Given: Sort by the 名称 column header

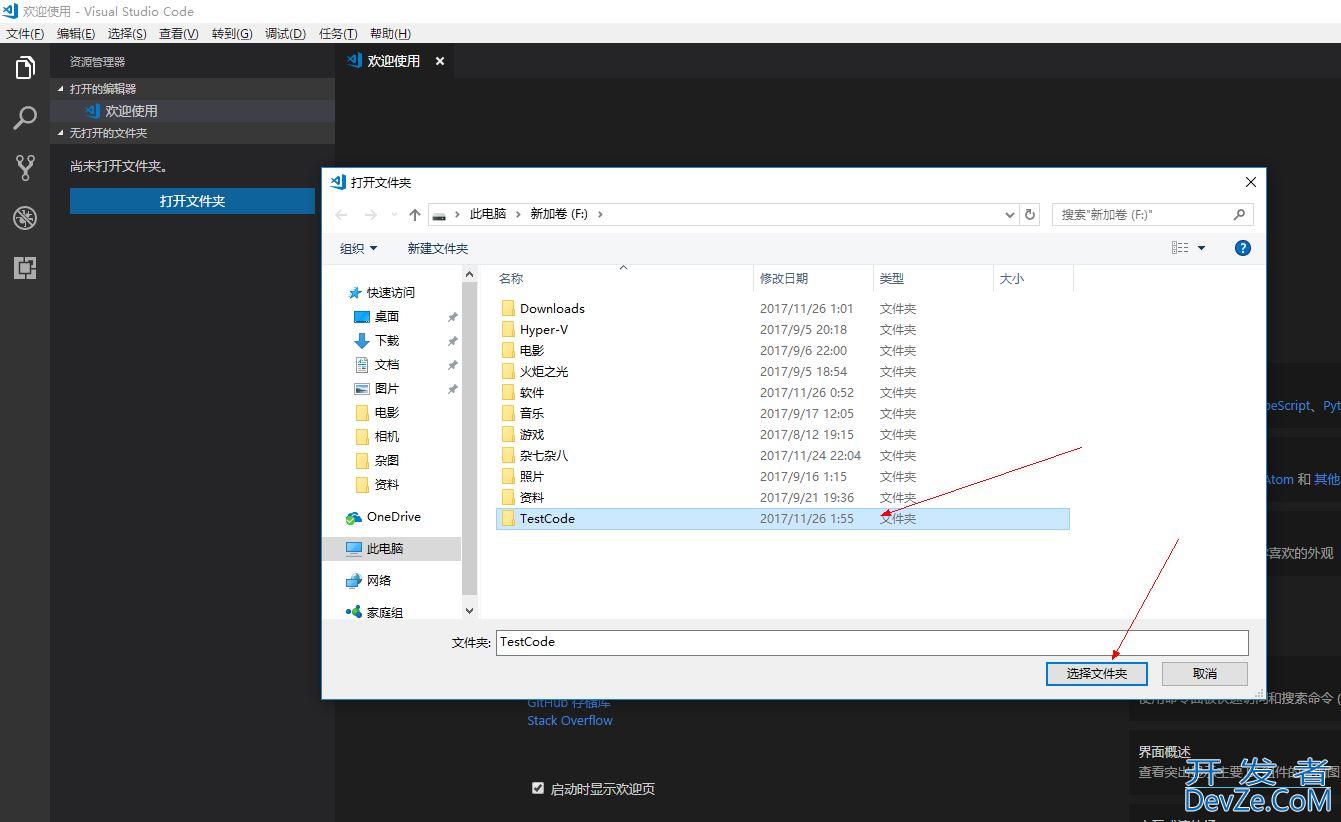Looking at the screenshot, I should tap(624, 278).
